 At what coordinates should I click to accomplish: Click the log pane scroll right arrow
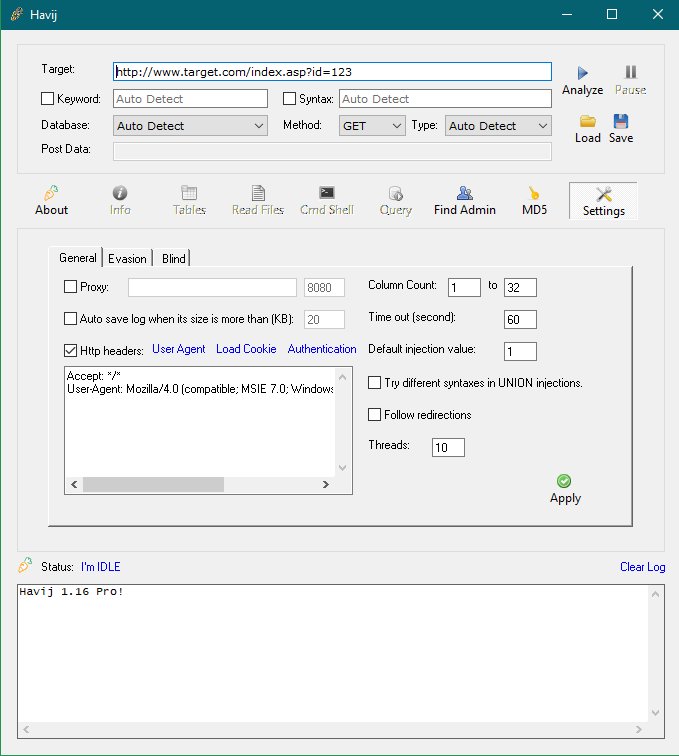pos(639,729)
